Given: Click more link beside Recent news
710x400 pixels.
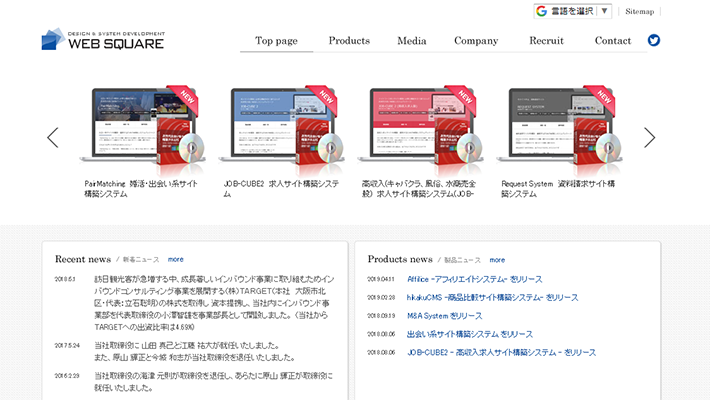Looking at the screenshot, I should (176, 260).
